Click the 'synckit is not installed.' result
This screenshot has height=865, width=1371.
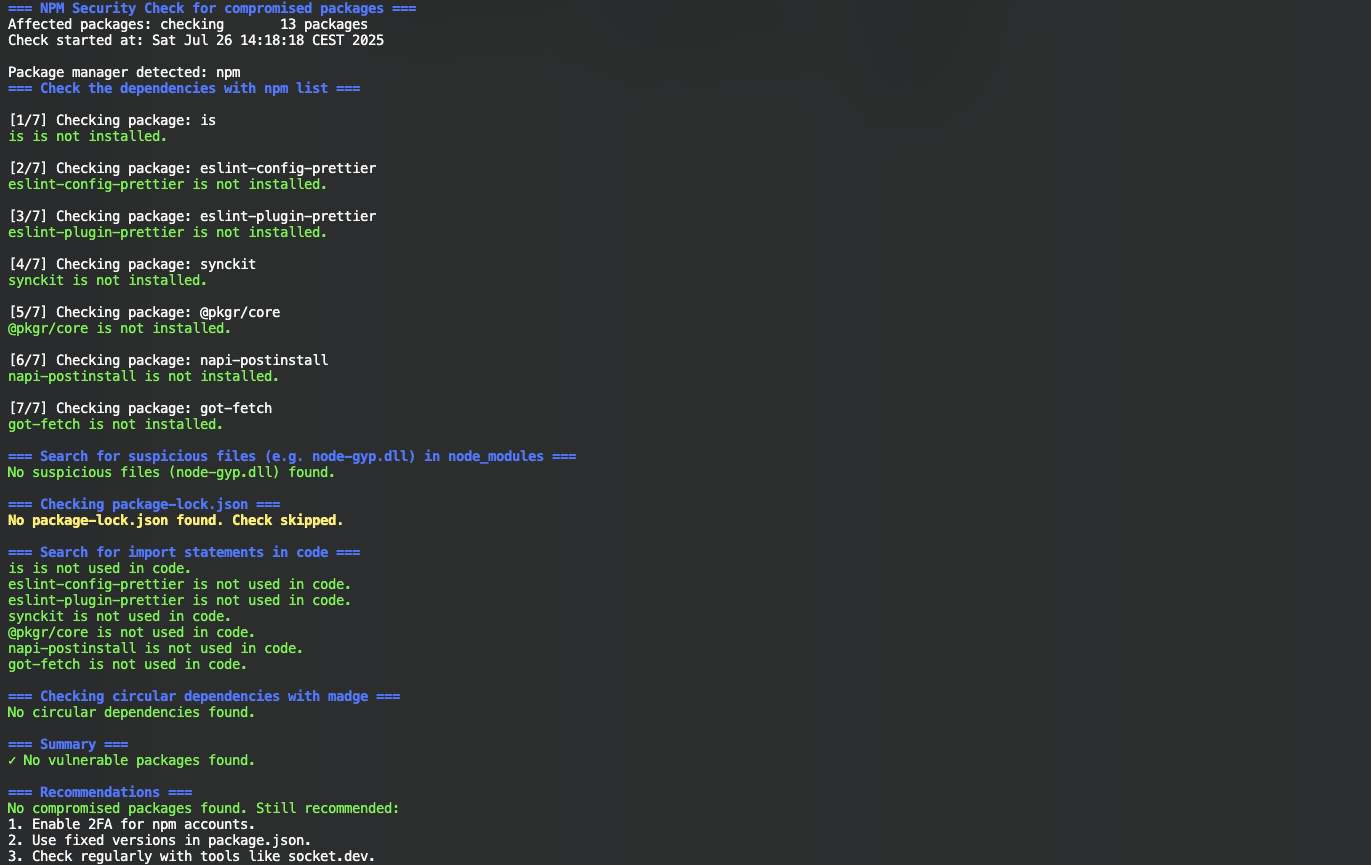[x=108, y=280]
